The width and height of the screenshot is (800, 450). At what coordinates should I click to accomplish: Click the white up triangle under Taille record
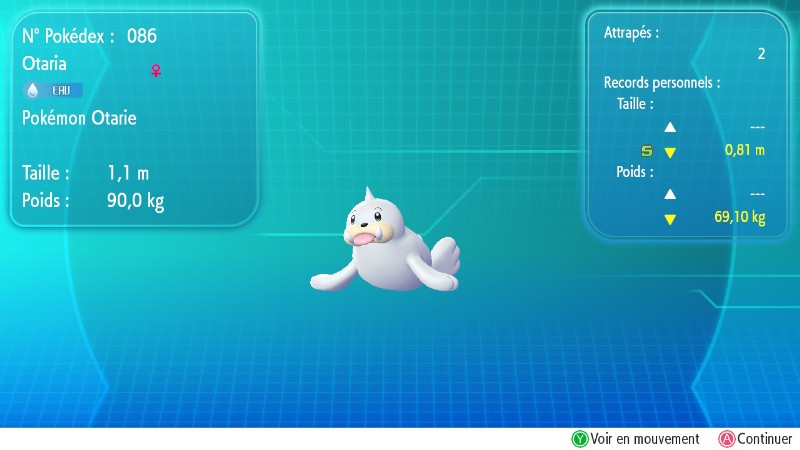pos(670,127)
